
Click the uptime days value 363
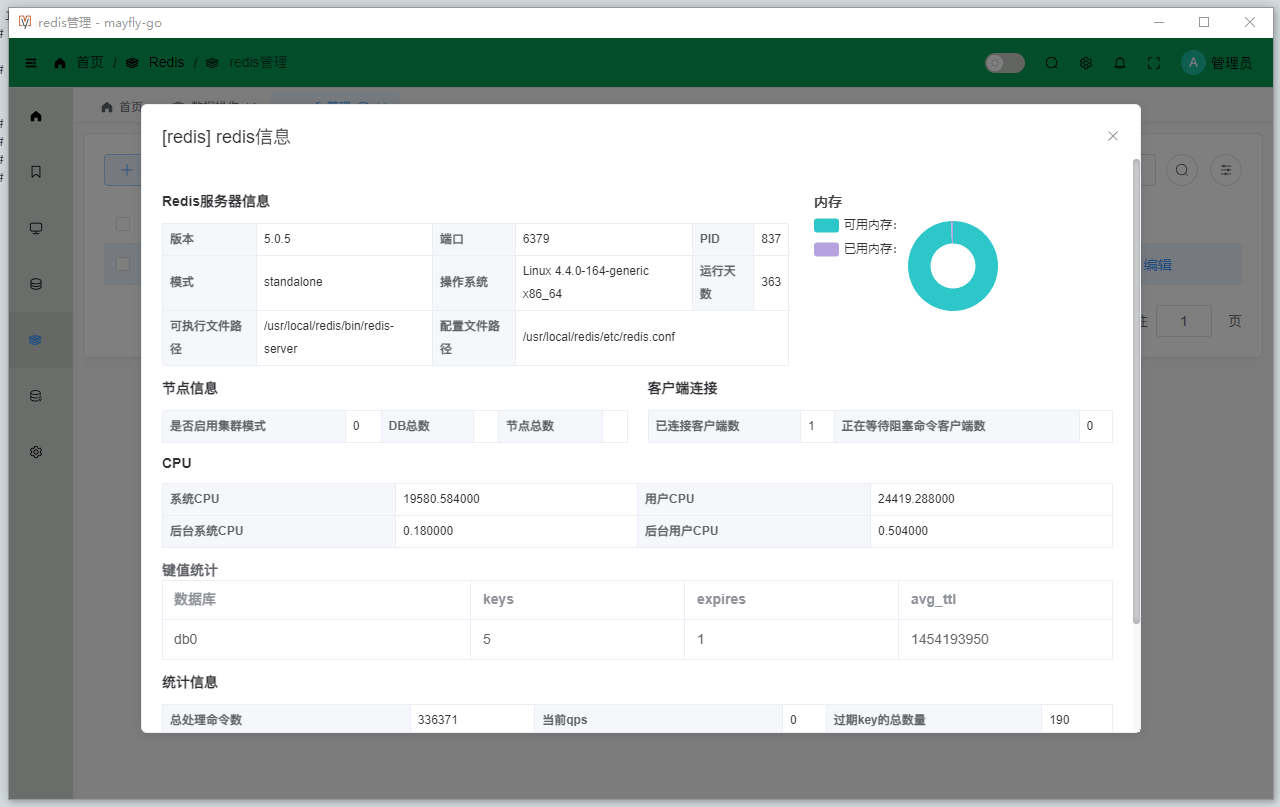(x=771, y=282)
